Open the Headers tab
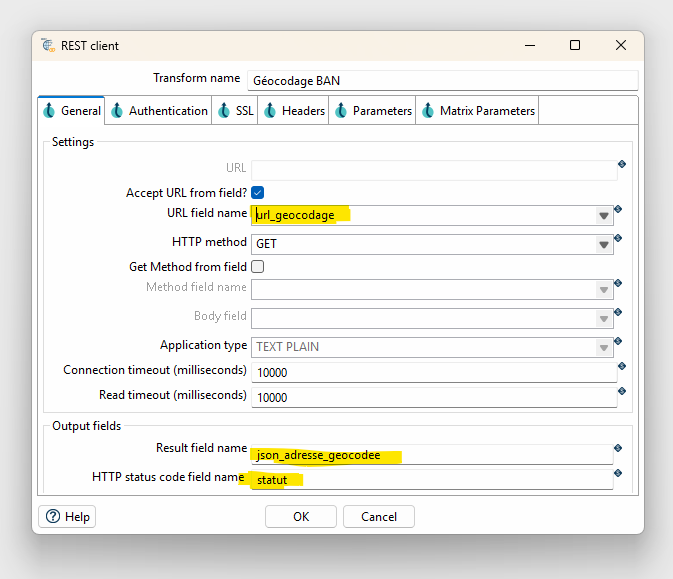 [x=294, y=111]
